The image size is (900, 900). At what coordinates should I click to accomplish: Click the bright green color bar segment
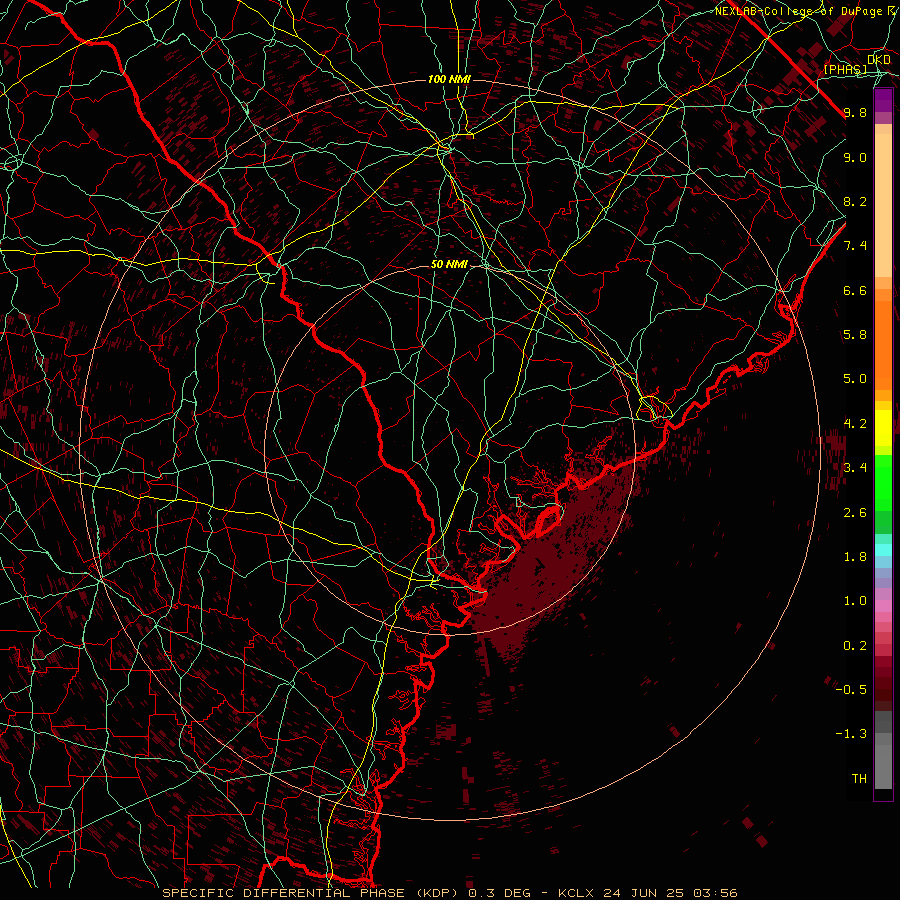[x=883, y=482]
